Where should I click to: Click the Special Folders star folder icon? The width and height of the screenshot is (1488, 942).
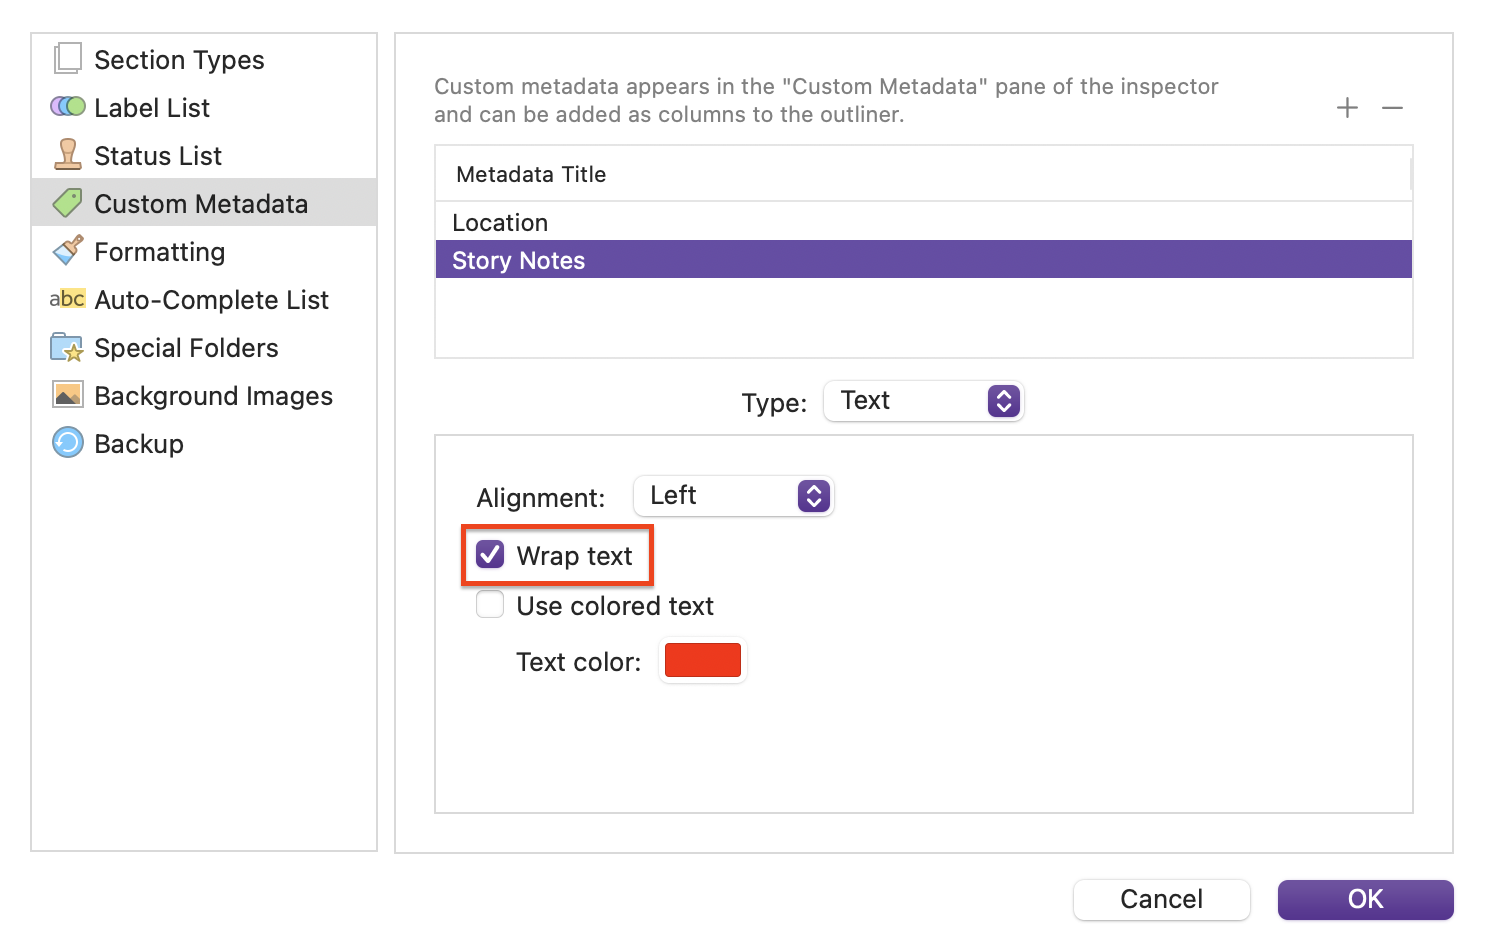click(x=67, y=347)
